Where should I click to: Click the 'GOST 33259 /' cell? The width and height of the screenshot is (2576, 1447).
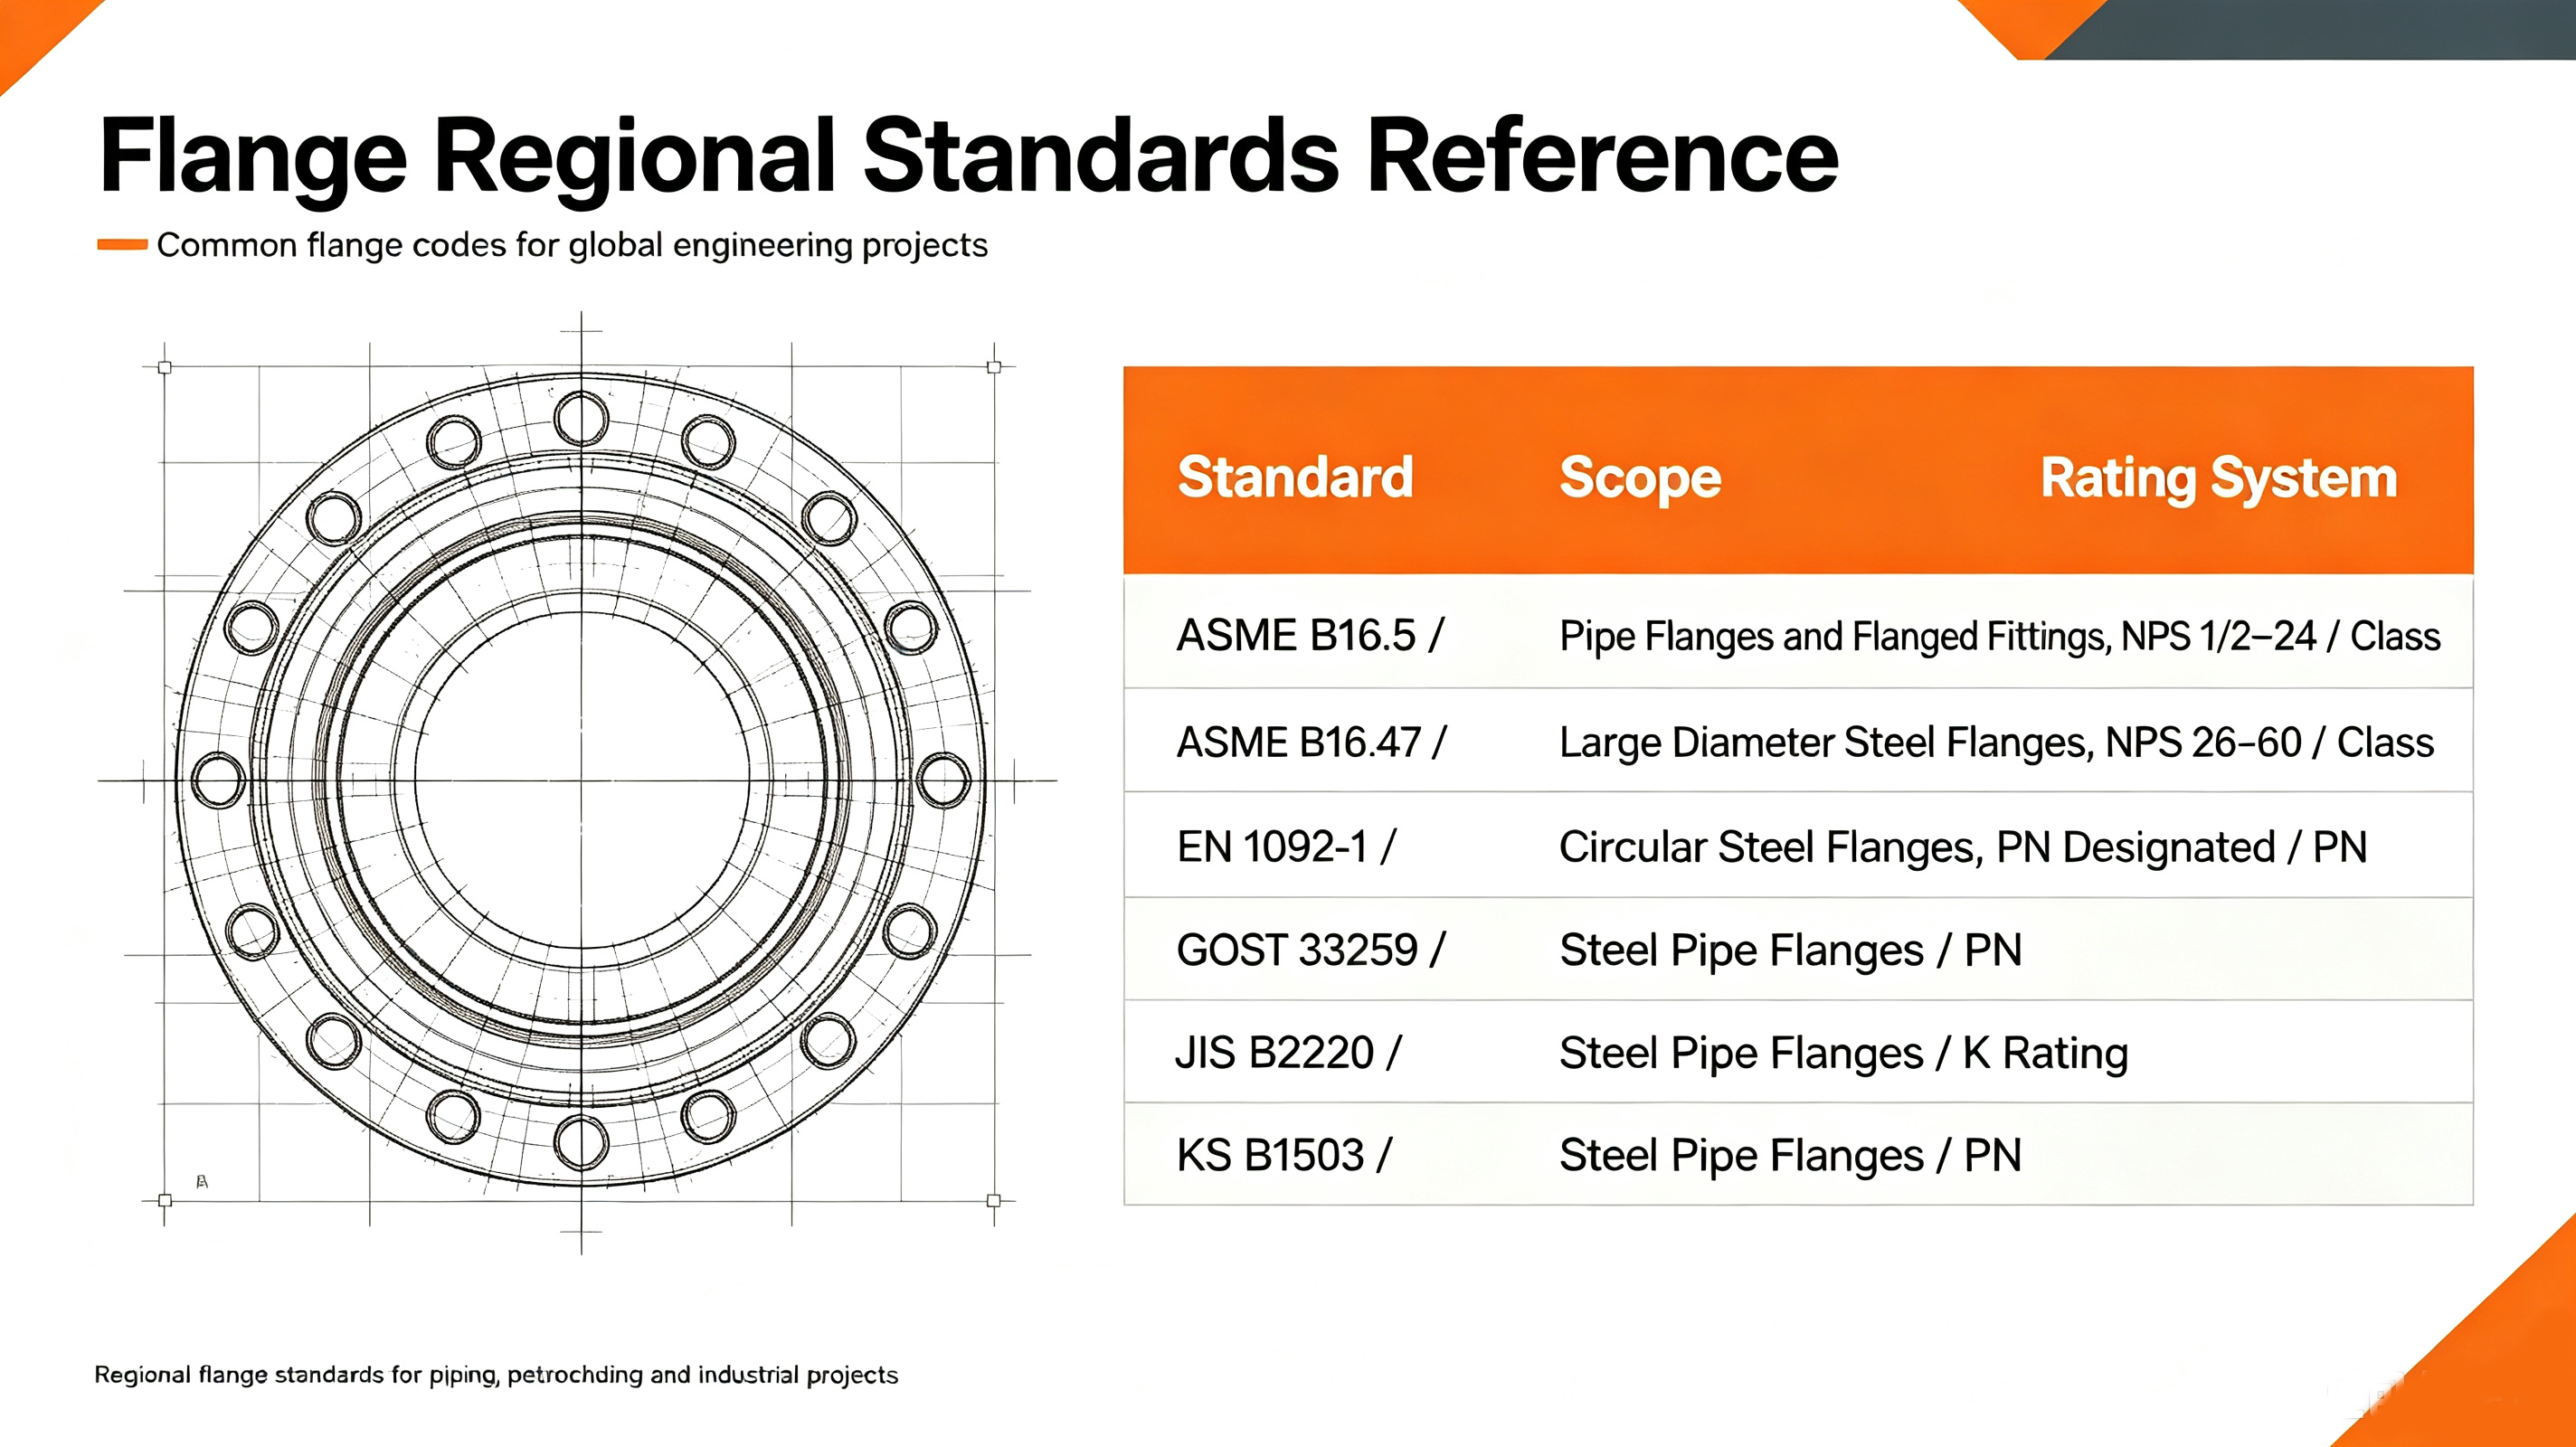[x=1311, y=950]
